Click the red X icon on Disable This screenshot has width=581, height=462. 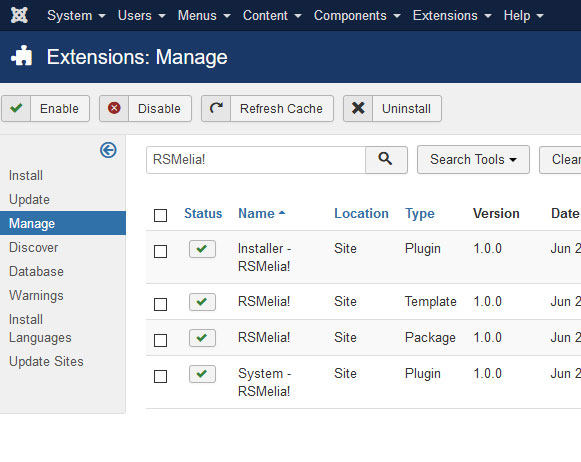114,108
